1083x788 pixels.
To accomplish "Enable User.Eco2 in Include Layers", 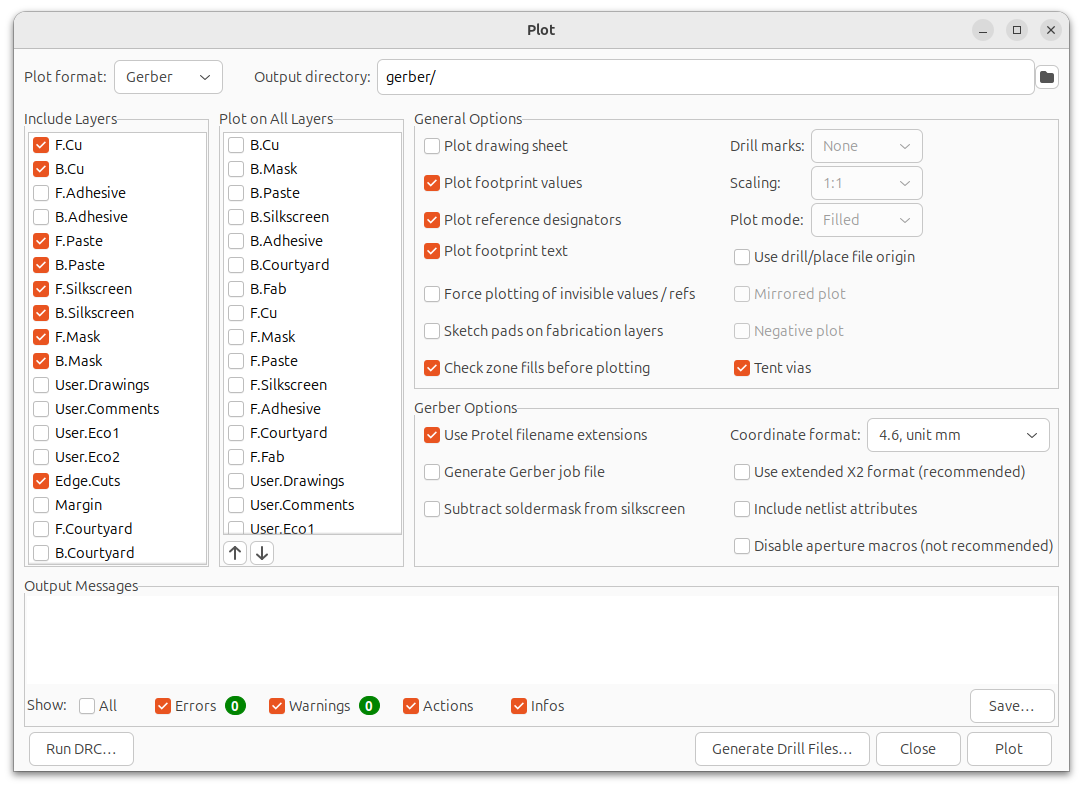I will (41, 457).
